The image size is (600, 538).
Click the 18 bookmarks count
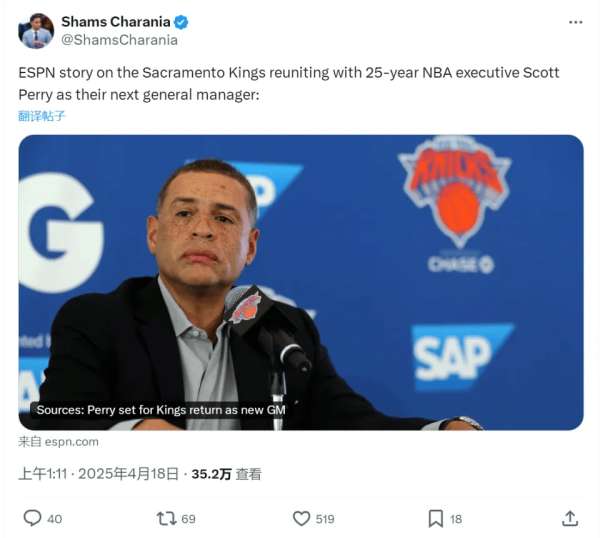[456, 519]
